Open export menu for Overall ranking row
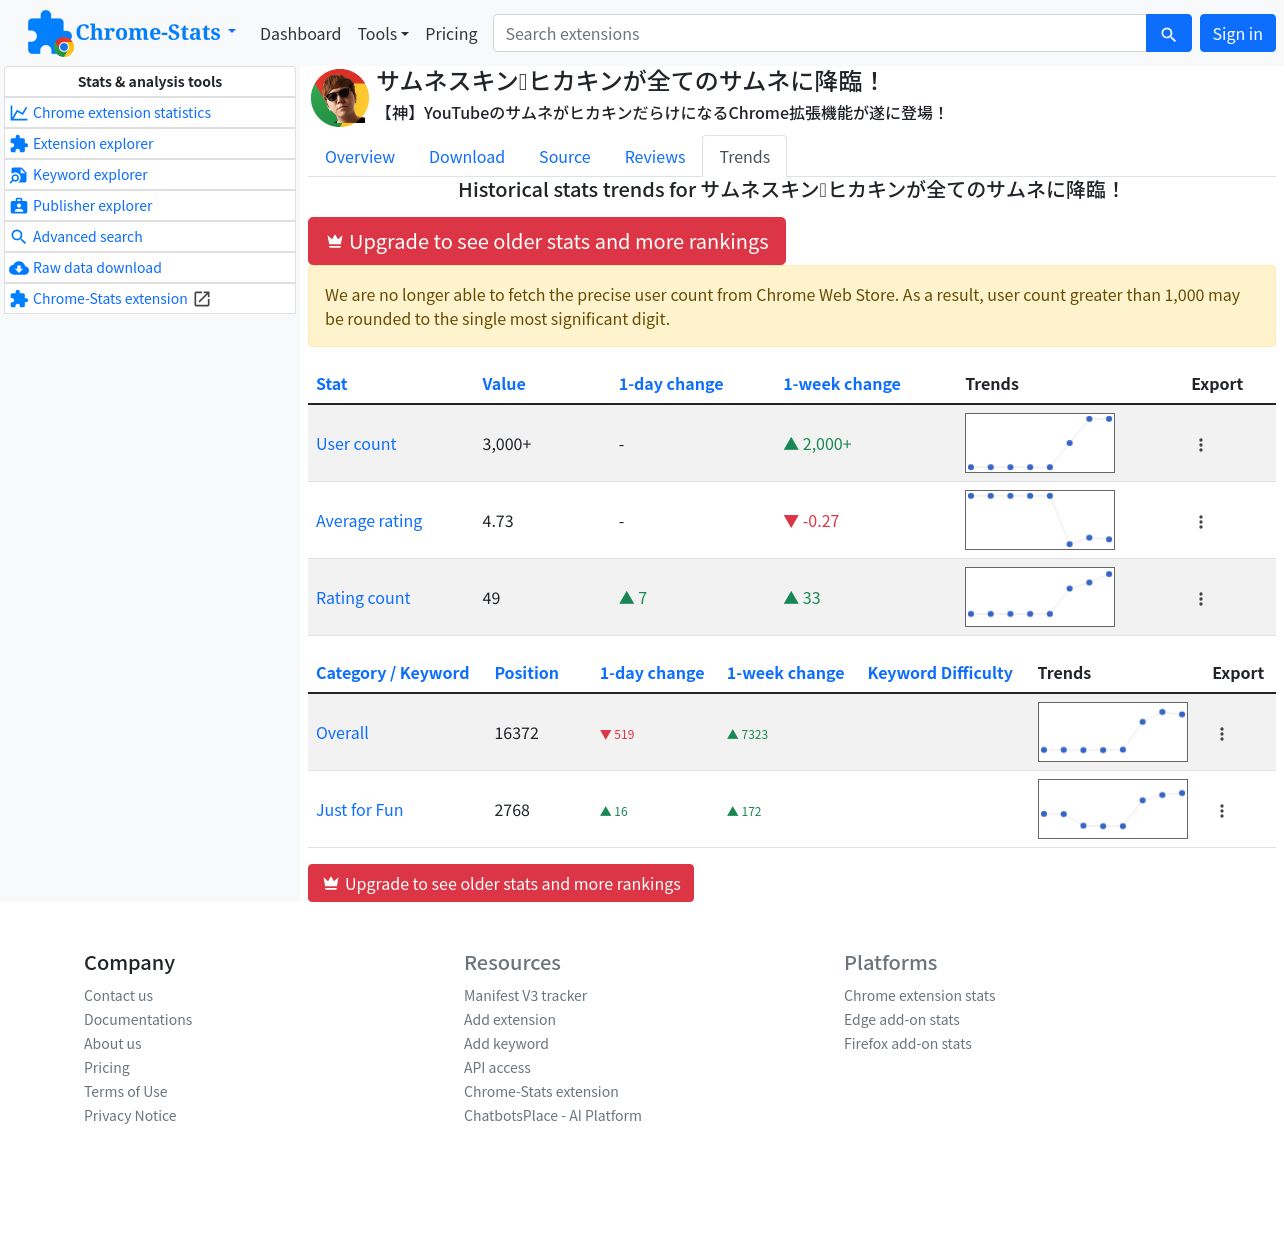The width and height of the screenshot is (1284, 1260). (x=1222, y=733)
